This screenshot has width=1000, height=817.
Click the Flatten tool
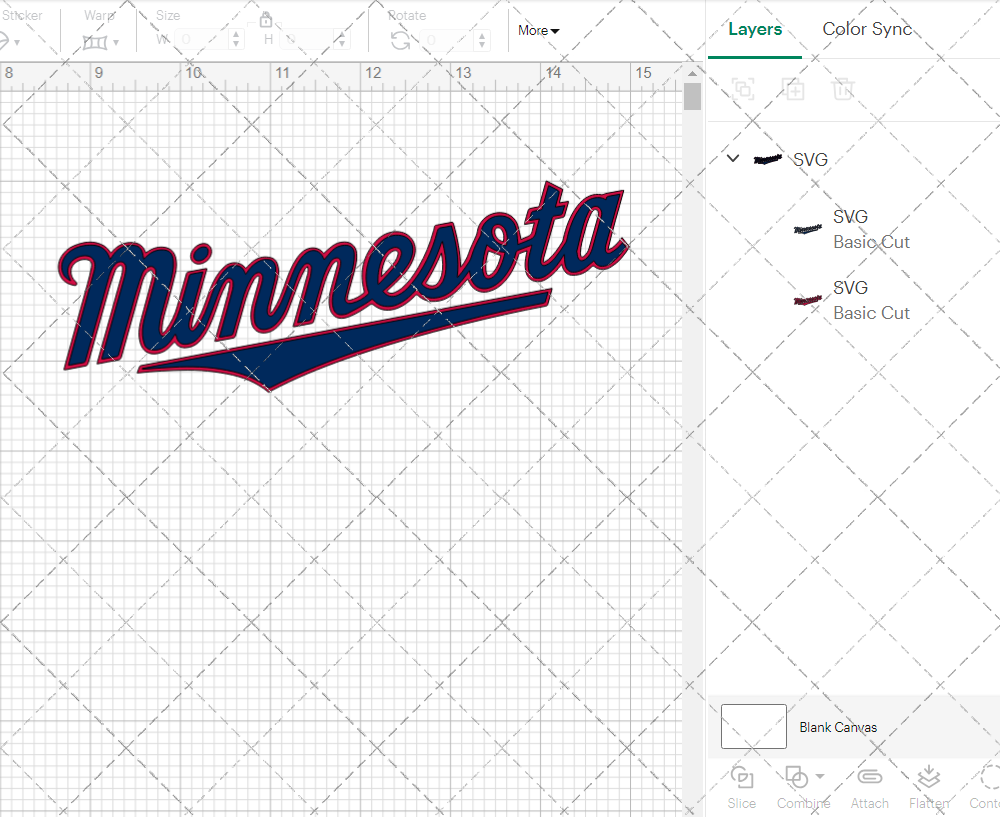[929, 788]
